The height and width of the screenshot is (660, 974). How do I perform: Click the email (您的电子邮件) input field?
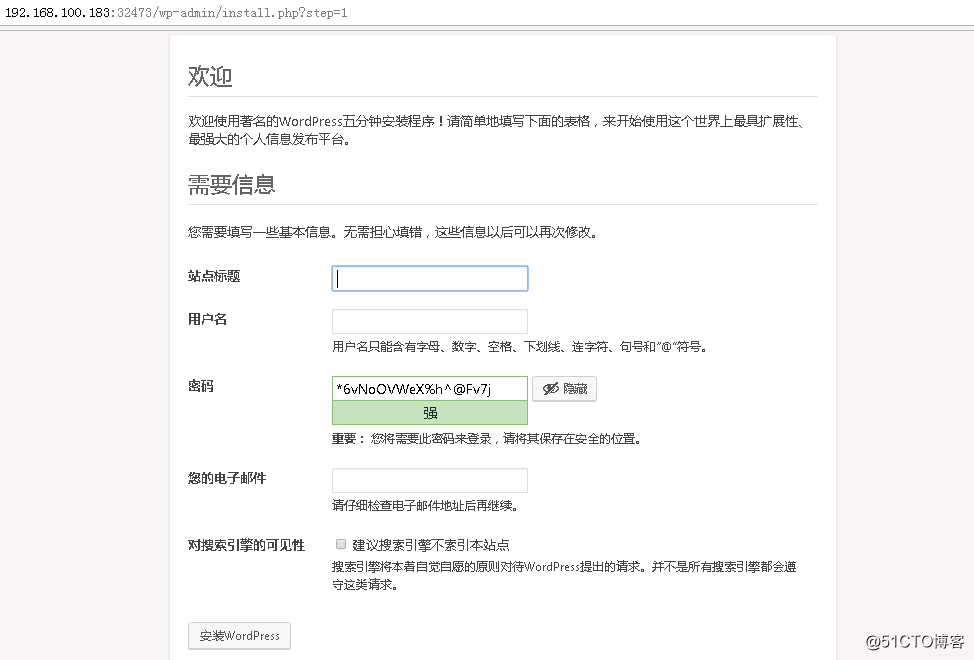click(430, 481)
